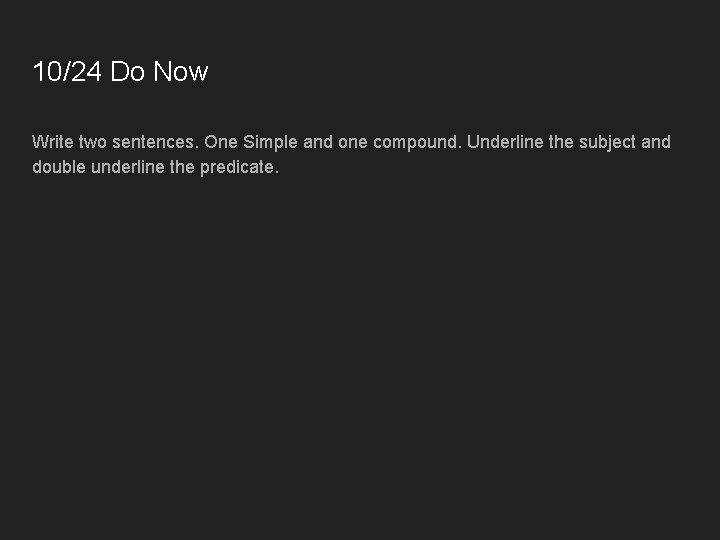Click the word 'sentences.' in body text
The height and width of the screenshot is (540, 720).
click(155, 142)
